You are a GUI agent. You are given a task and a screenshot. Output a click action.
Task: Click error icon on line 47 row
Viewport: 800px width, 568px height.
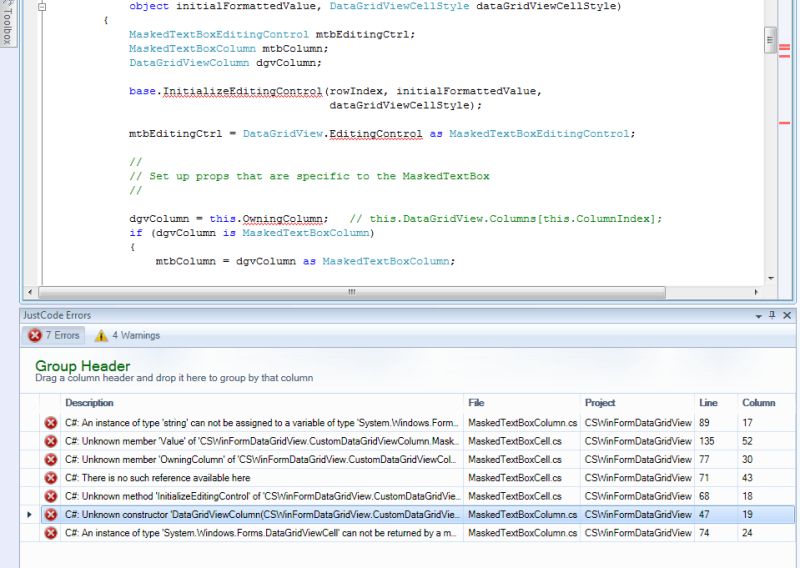tap(51, 514)
